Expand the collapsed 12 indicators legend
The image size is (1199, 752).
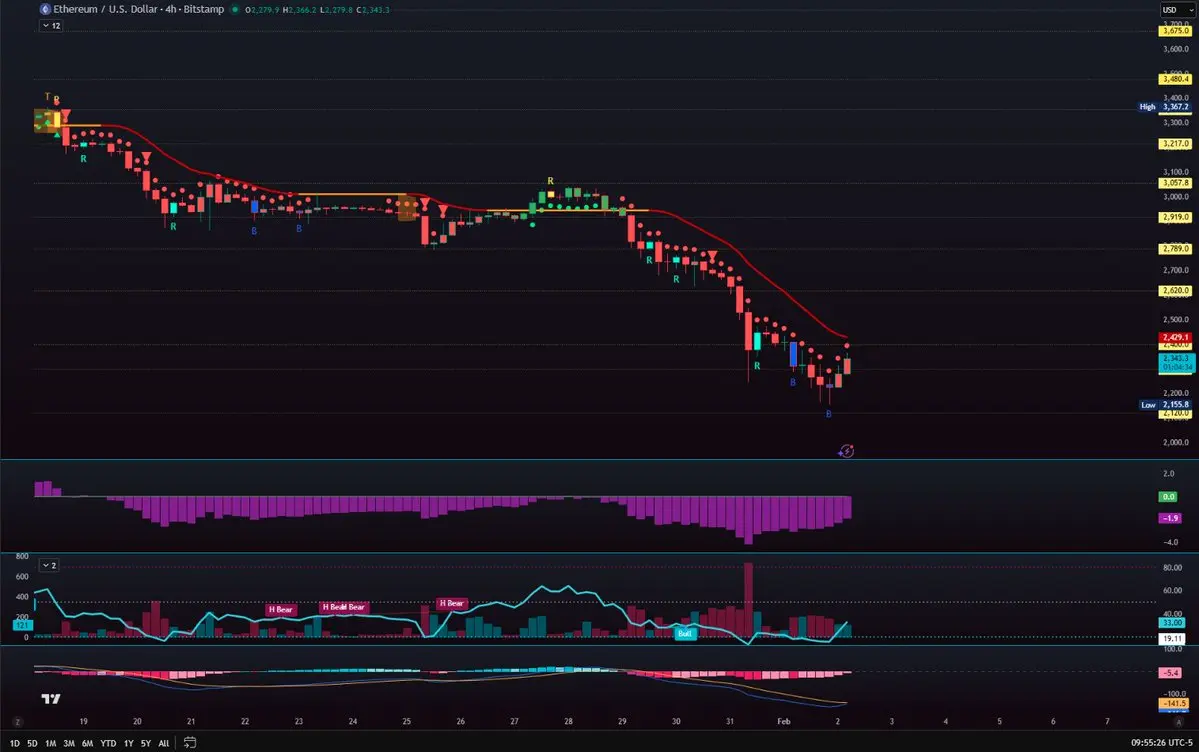coord(51,25)
